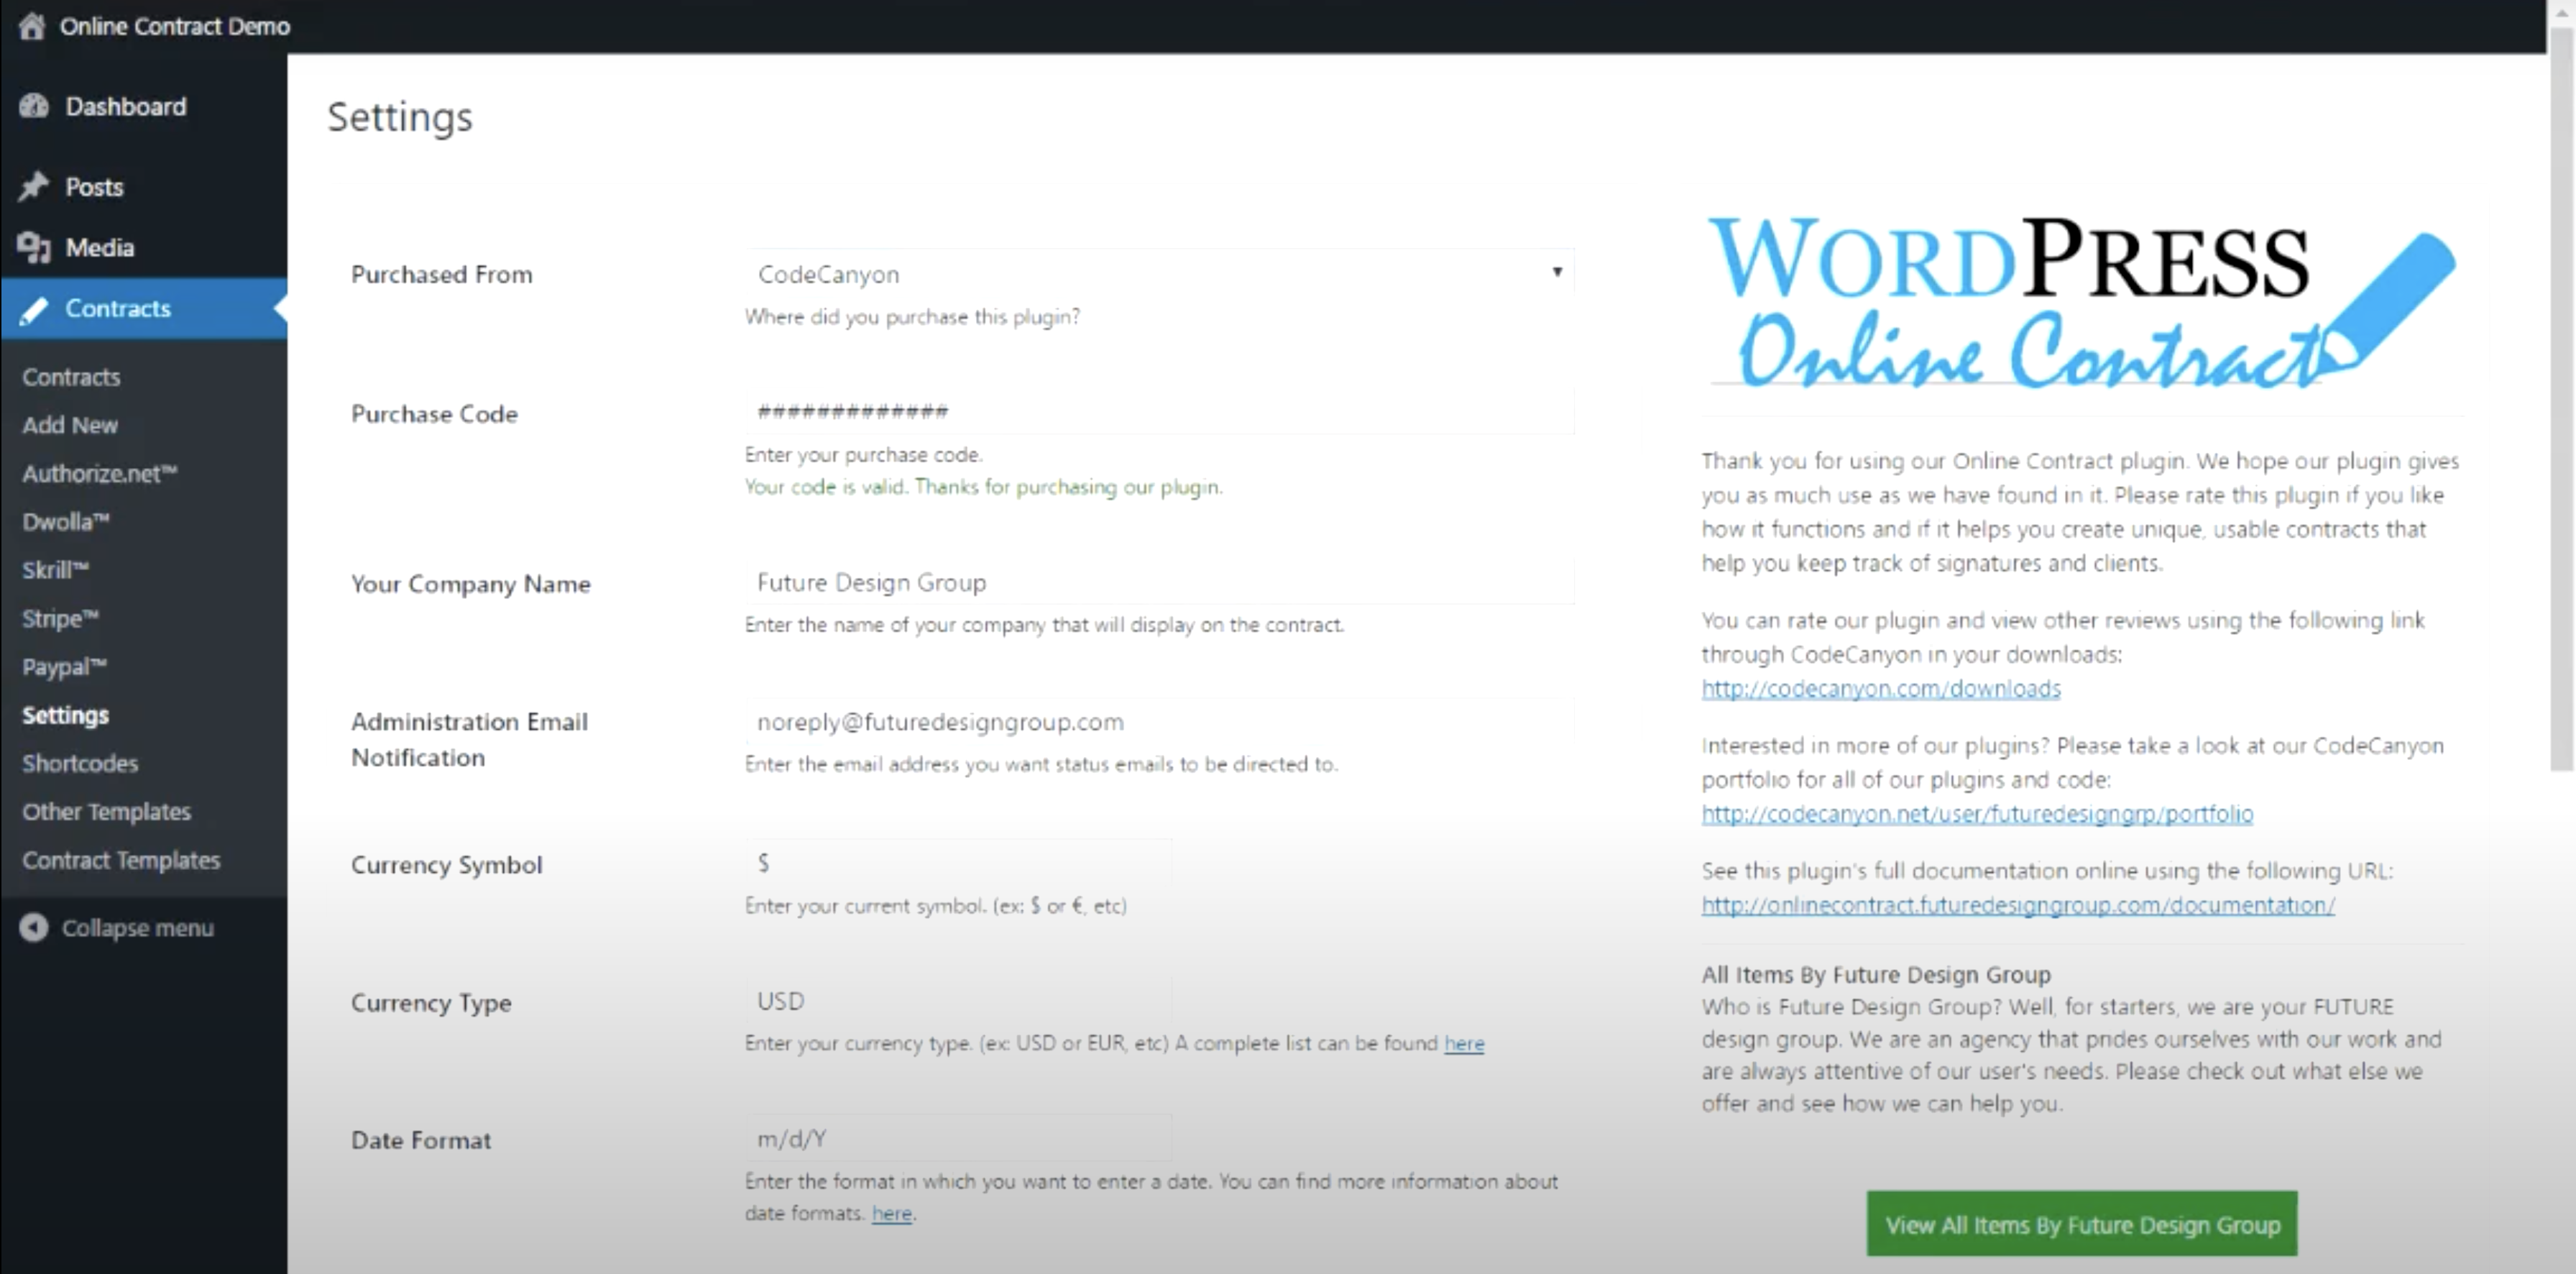2576x1274 pixels.
Task: Click the Dashboard gauge icon
Action: coord(34,106)
